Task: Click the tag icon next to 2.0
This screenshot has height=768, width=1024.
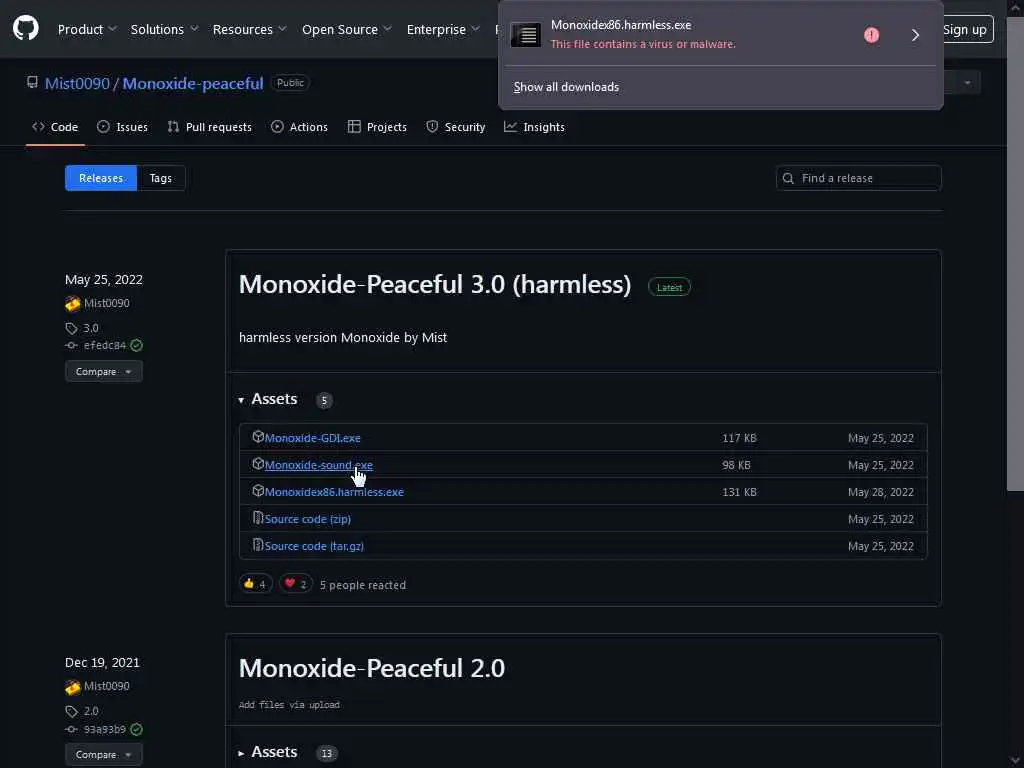Action: coord(71,711)
